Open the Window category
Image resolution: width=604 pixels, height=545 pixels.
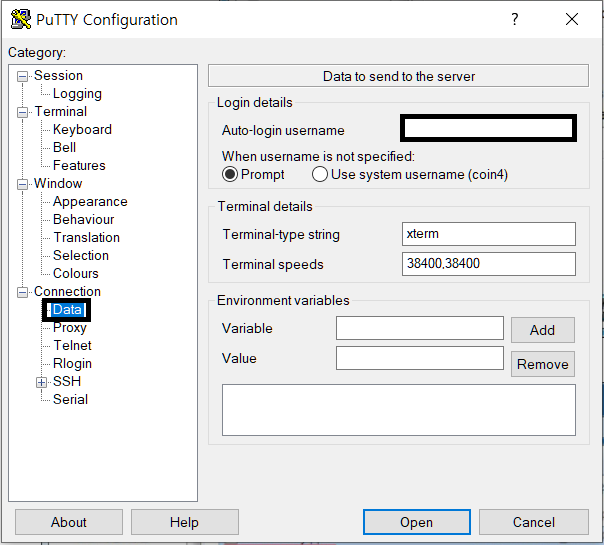[58, 184]
